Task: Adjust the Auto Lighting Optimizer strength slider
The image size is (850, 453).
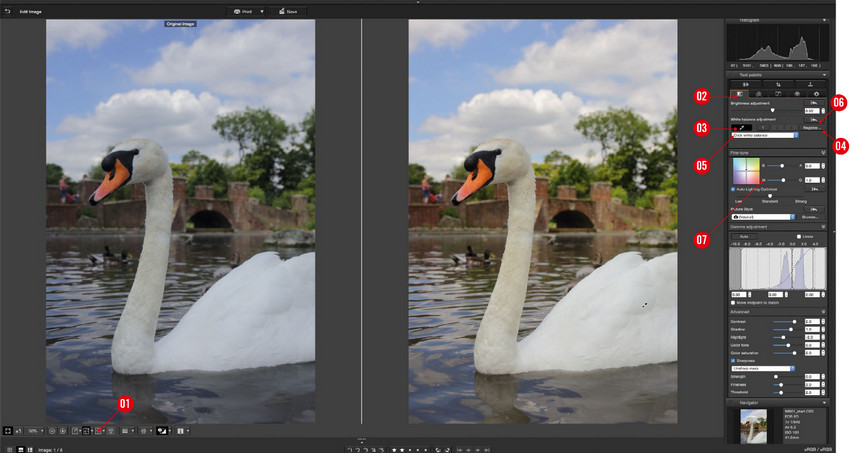Action: [x=770, y=196]
